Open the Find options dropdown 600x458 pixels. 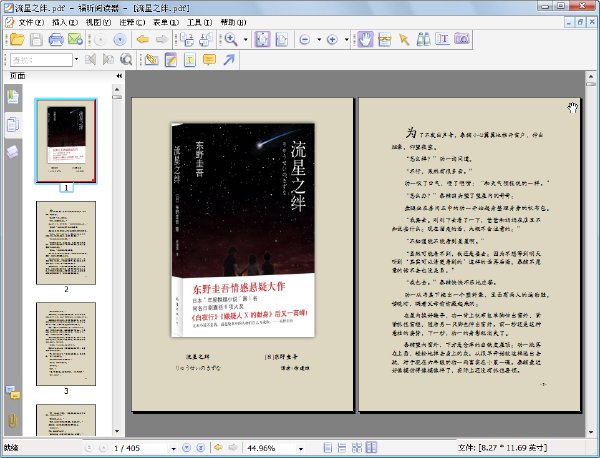click(76, 59)
